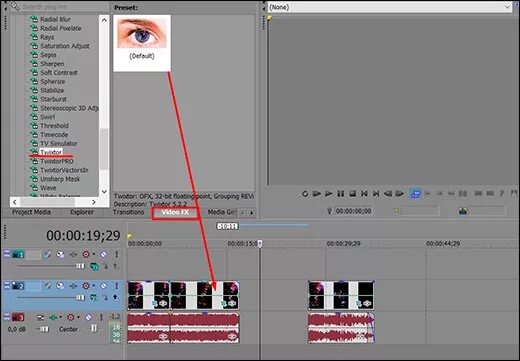
Task: Select the TwixtorPRO plug-in
Action: click(x=57, y=161)
